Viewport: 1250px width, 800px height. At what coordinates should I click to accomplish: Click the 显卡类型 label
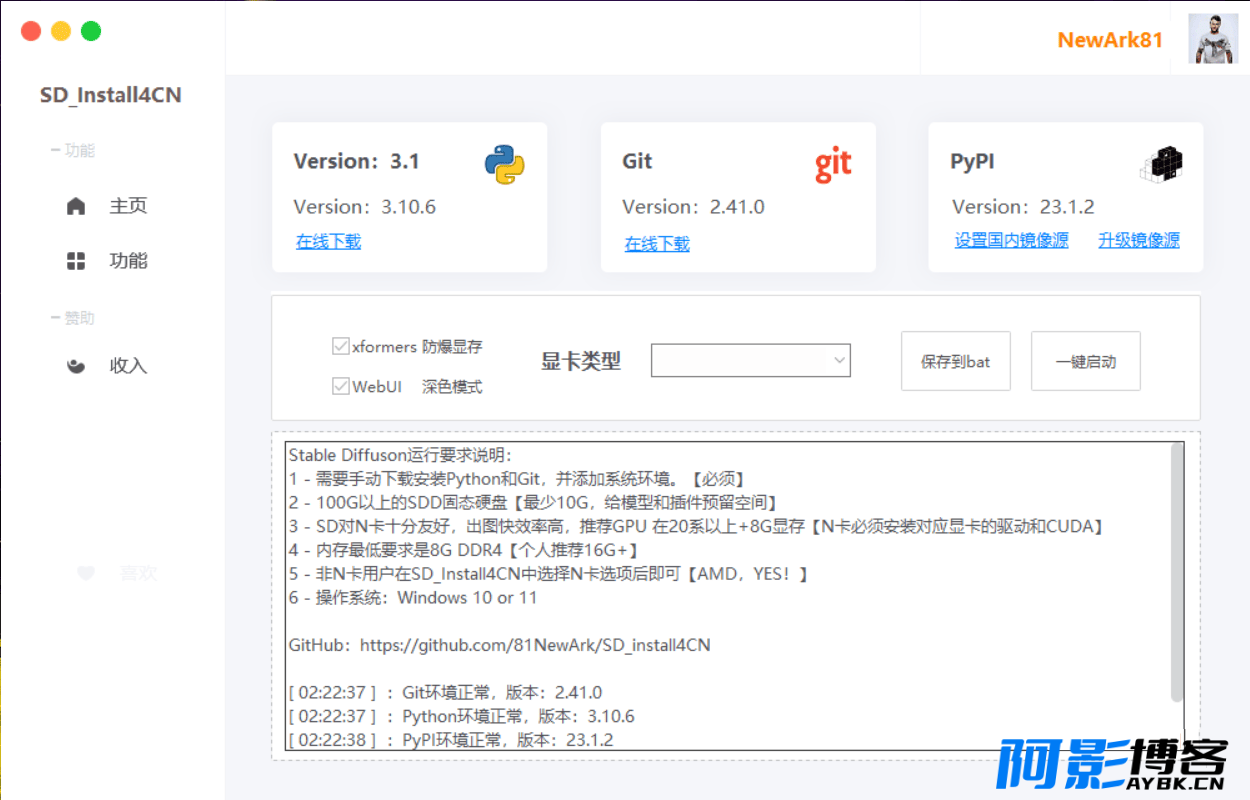pos(581,362)
